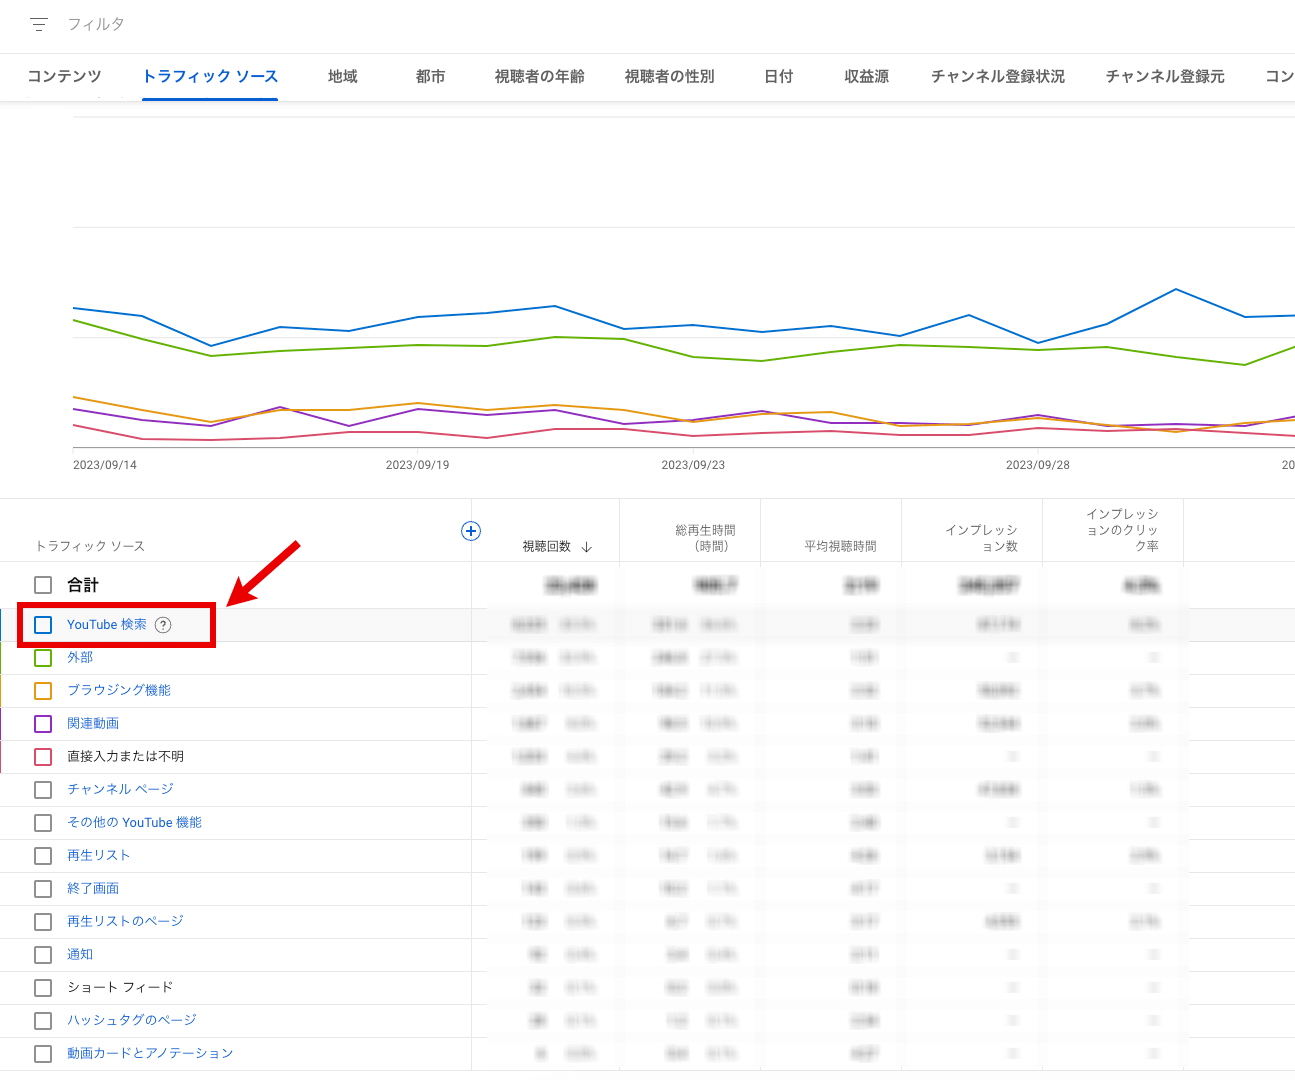Viewport: 1295px width, 1080px height.
Task: Open the 終了画面 link
Action: [x=93, y=888]
